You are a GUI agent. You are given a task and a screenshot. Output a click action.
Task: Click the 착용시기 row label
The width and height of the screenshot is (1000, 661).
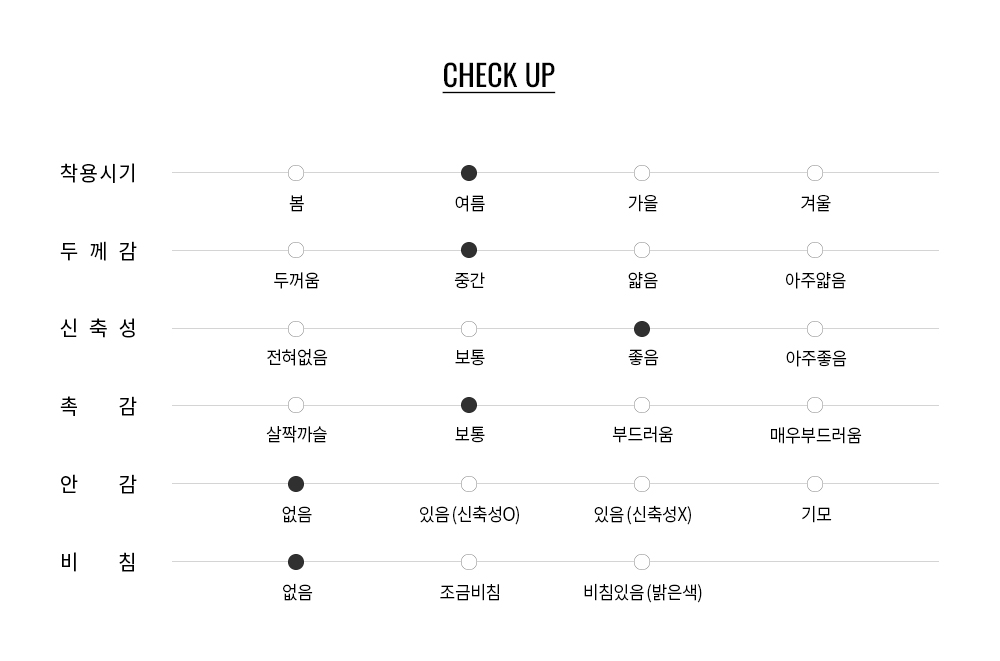pos(98,173)
